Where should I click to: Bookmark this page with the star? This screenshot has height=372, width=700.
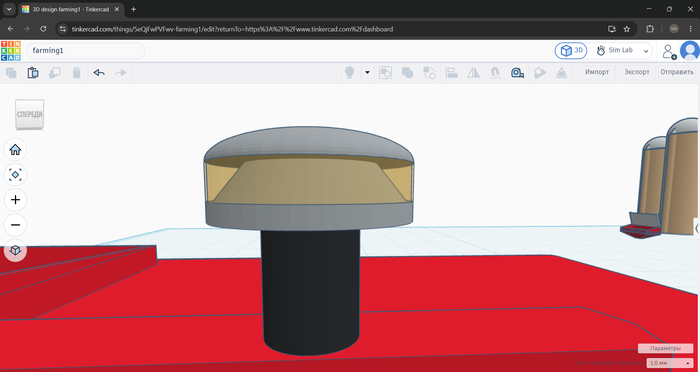coord(627,29)
